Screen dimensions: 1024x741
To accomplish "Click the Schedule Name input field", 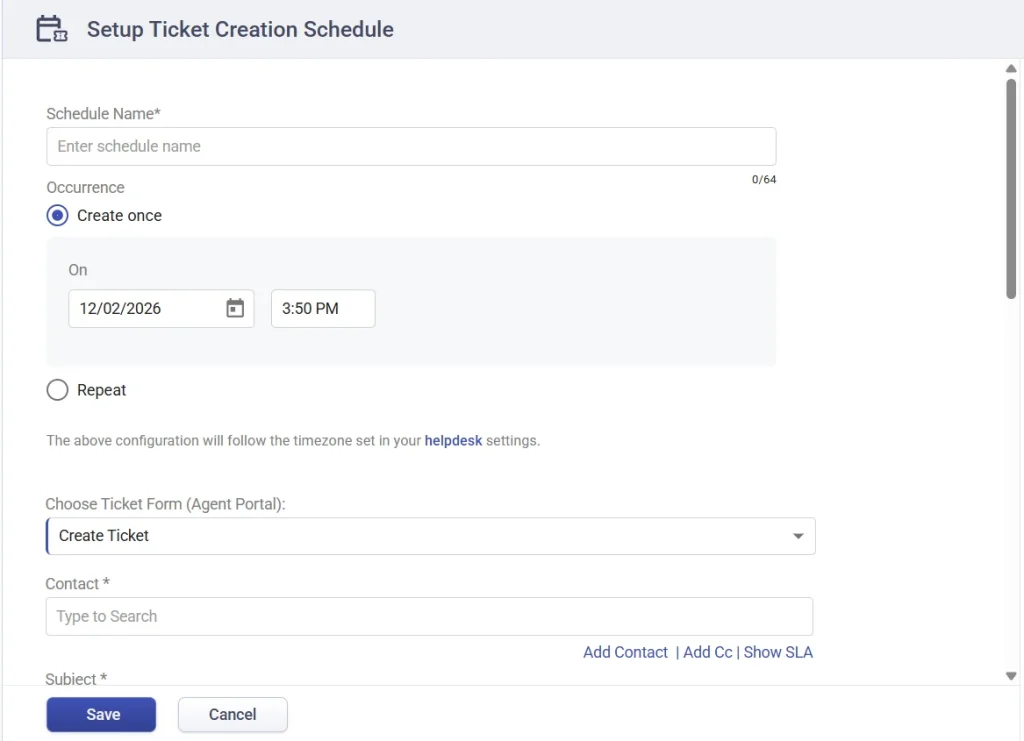I will click(x=410, y=146).
